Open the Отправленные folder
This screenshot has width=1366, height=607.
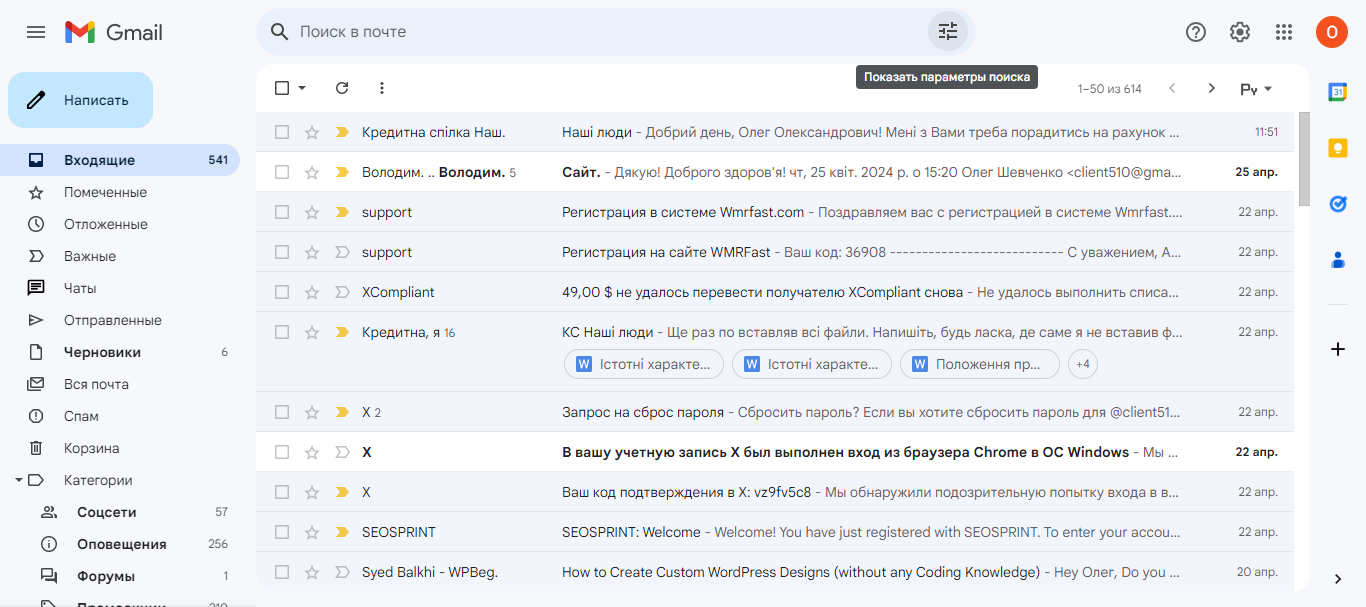click(x=112, y=320)
